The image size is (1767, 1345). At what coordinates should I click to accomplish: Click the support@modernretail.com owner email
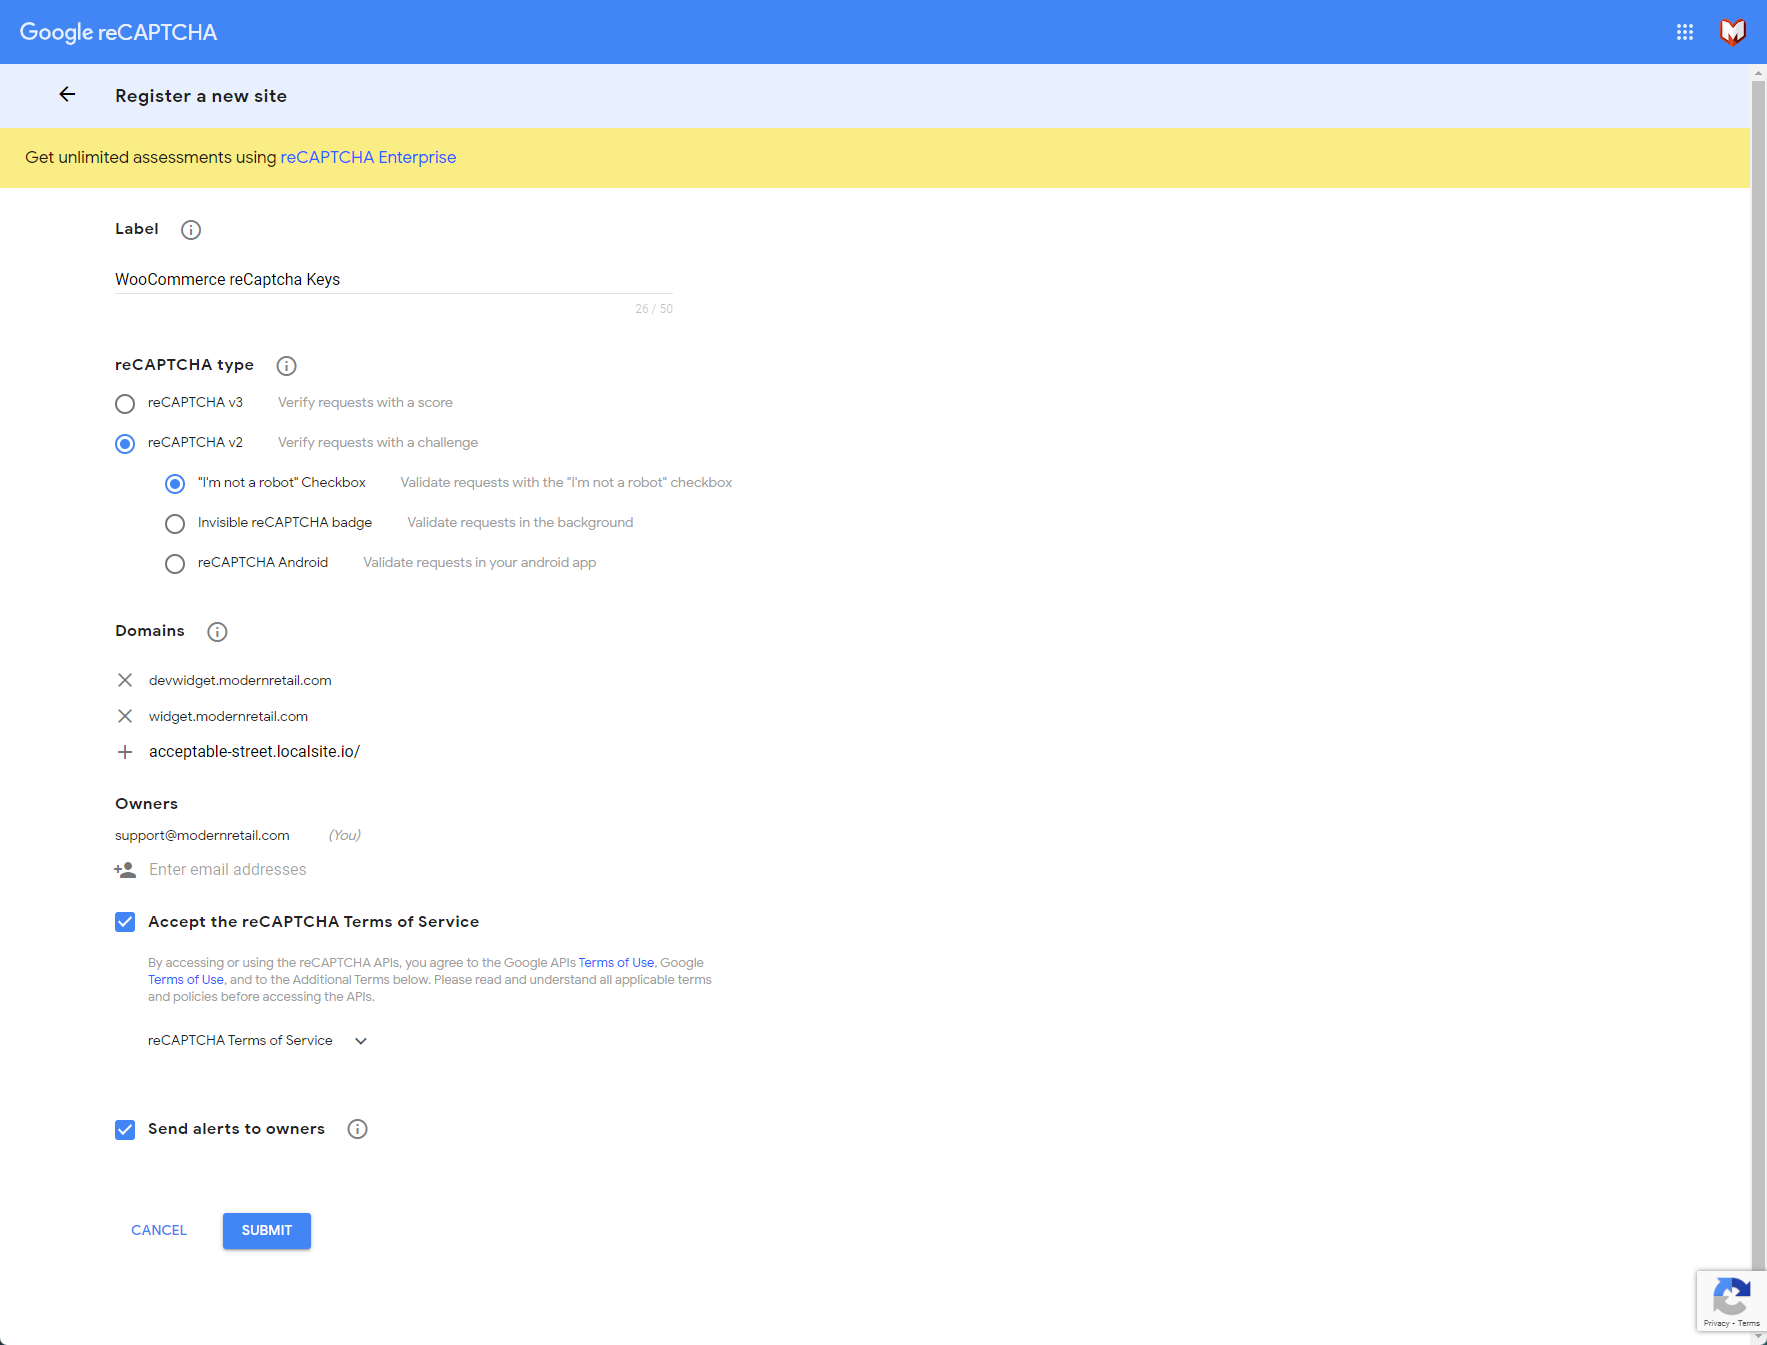point(202,835)
